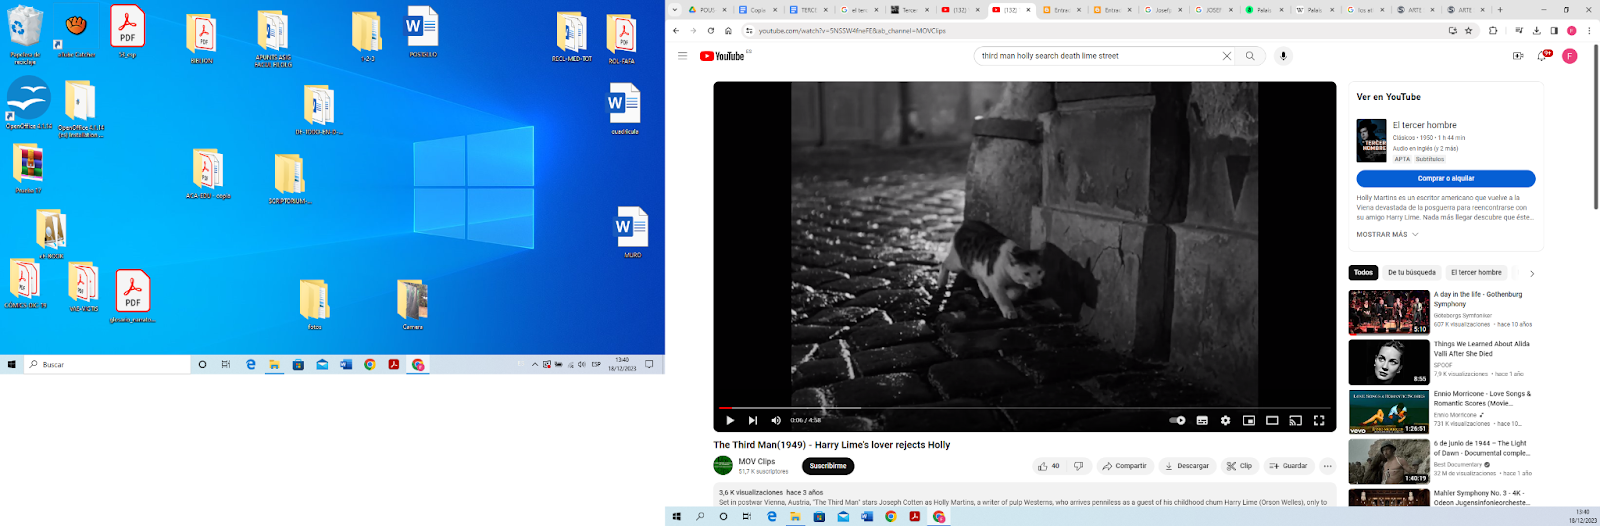Open YouTube create video icon

point(1518,56)
